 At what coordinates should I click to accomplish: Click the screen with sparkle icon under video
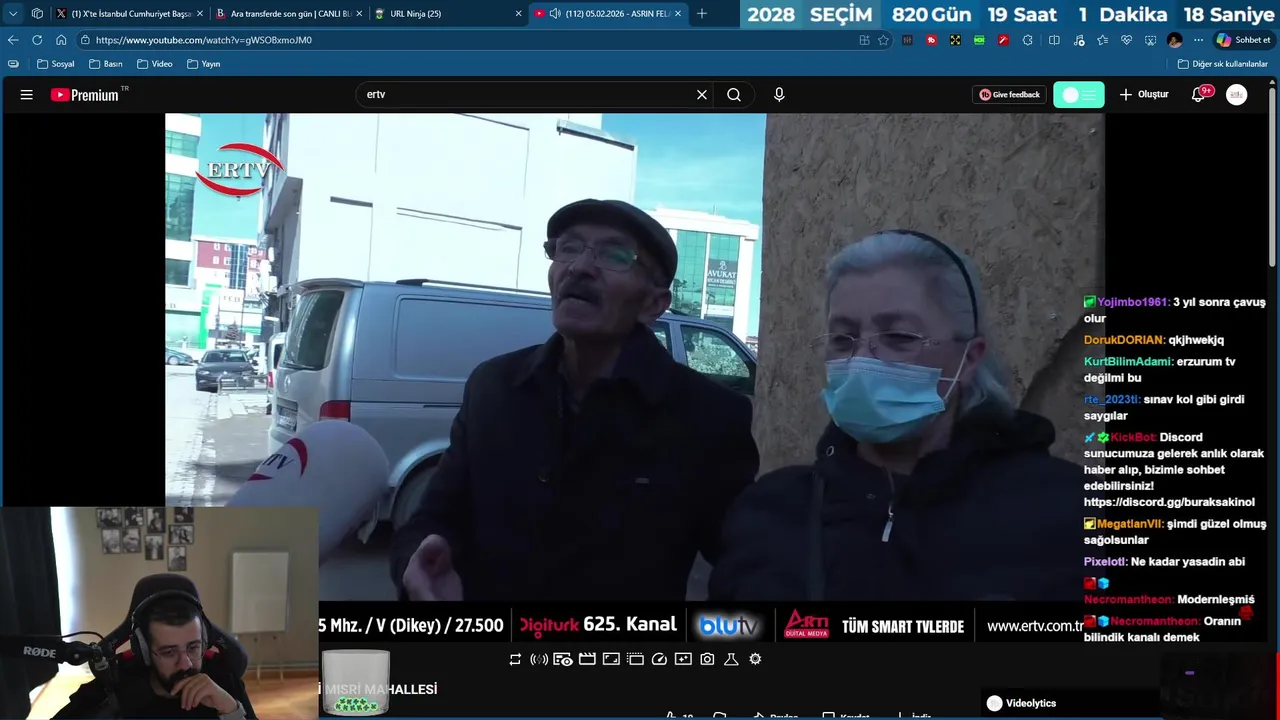point(683,659)
